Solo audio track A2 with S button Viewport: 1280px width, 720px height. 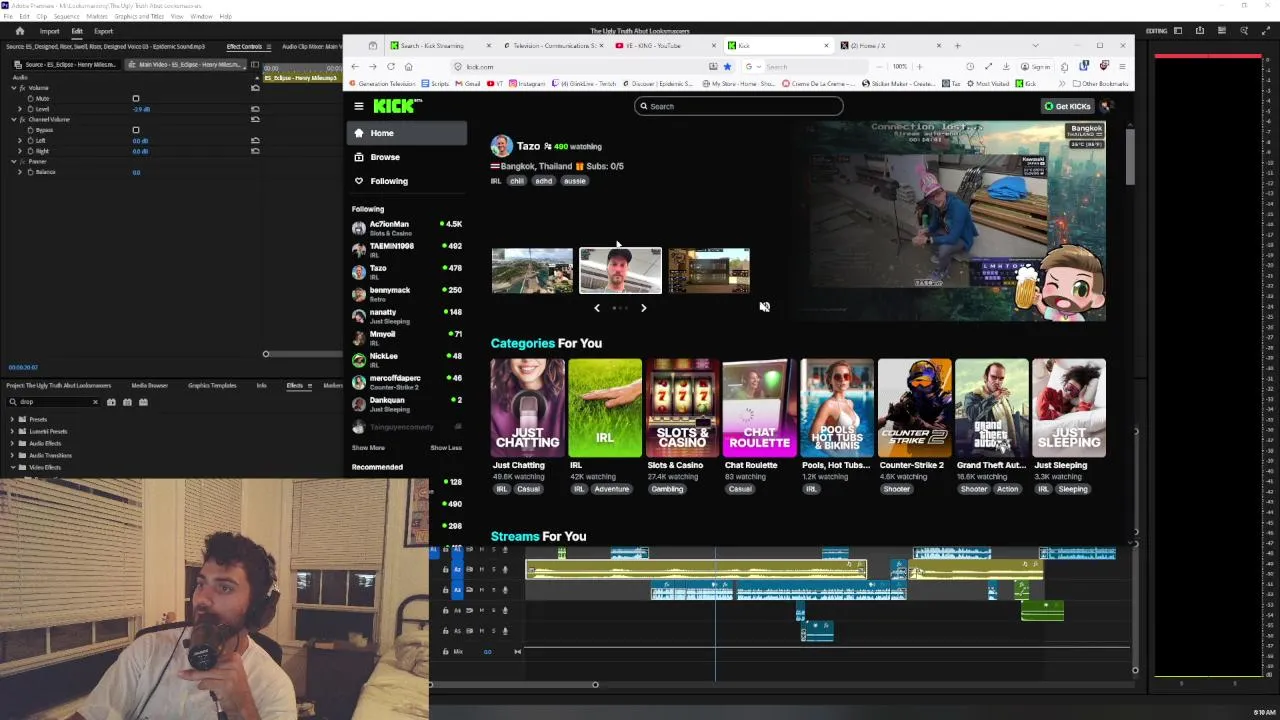492,569
